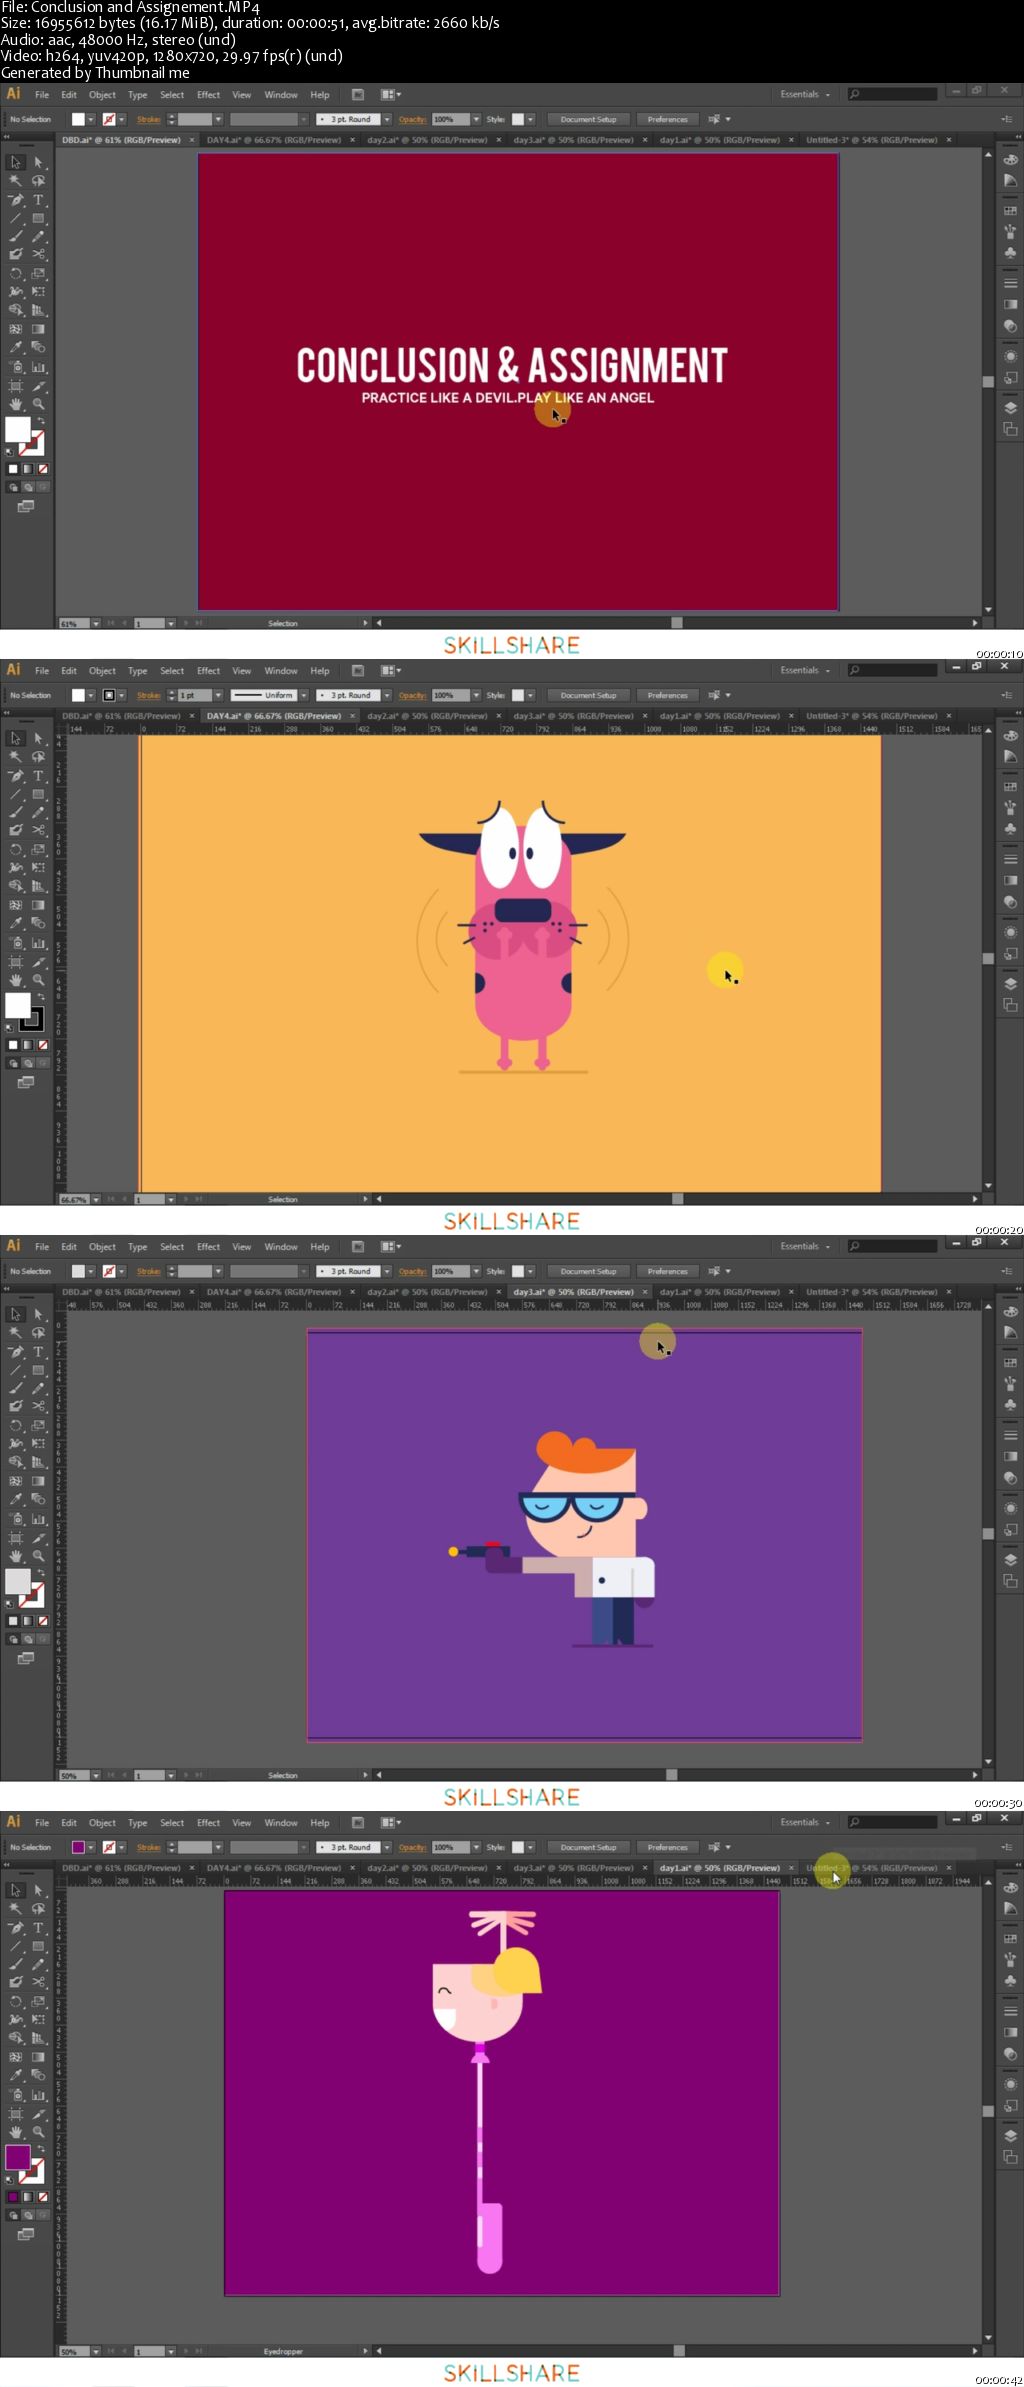Image resolution: width=1024 pixels, height=2387 pixels.
Task: Open the Layers panel icon in the Dexter frame
Action: click(1010, 1559)
